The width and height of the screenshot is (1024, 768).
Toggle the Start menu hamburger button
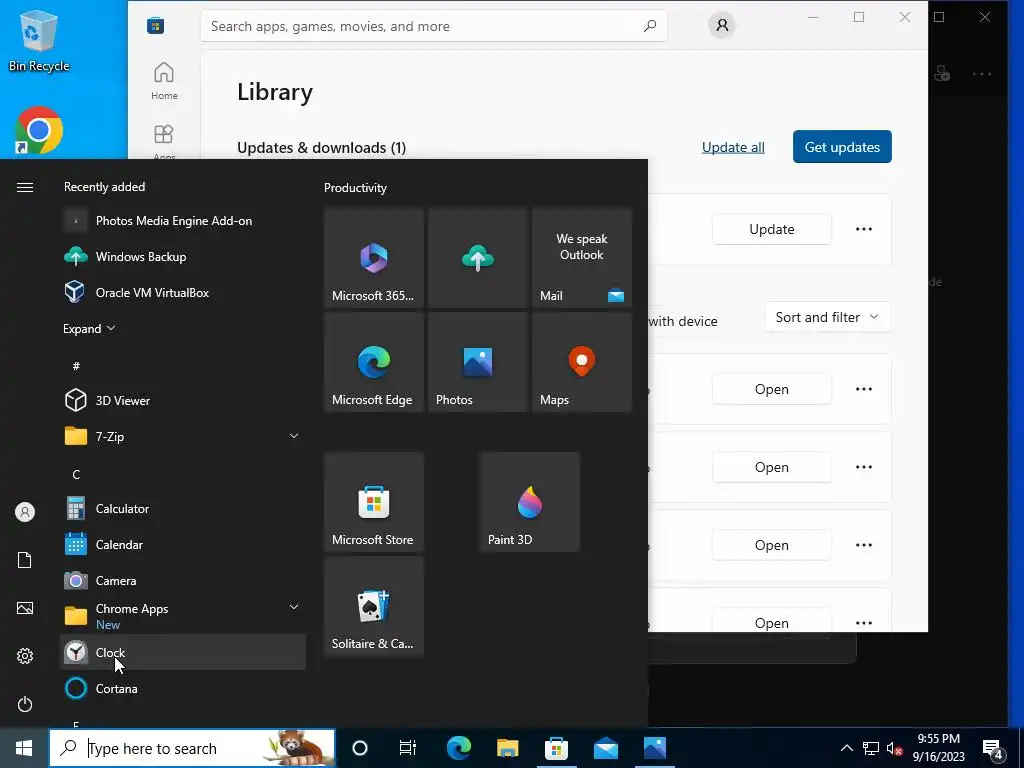25,187
